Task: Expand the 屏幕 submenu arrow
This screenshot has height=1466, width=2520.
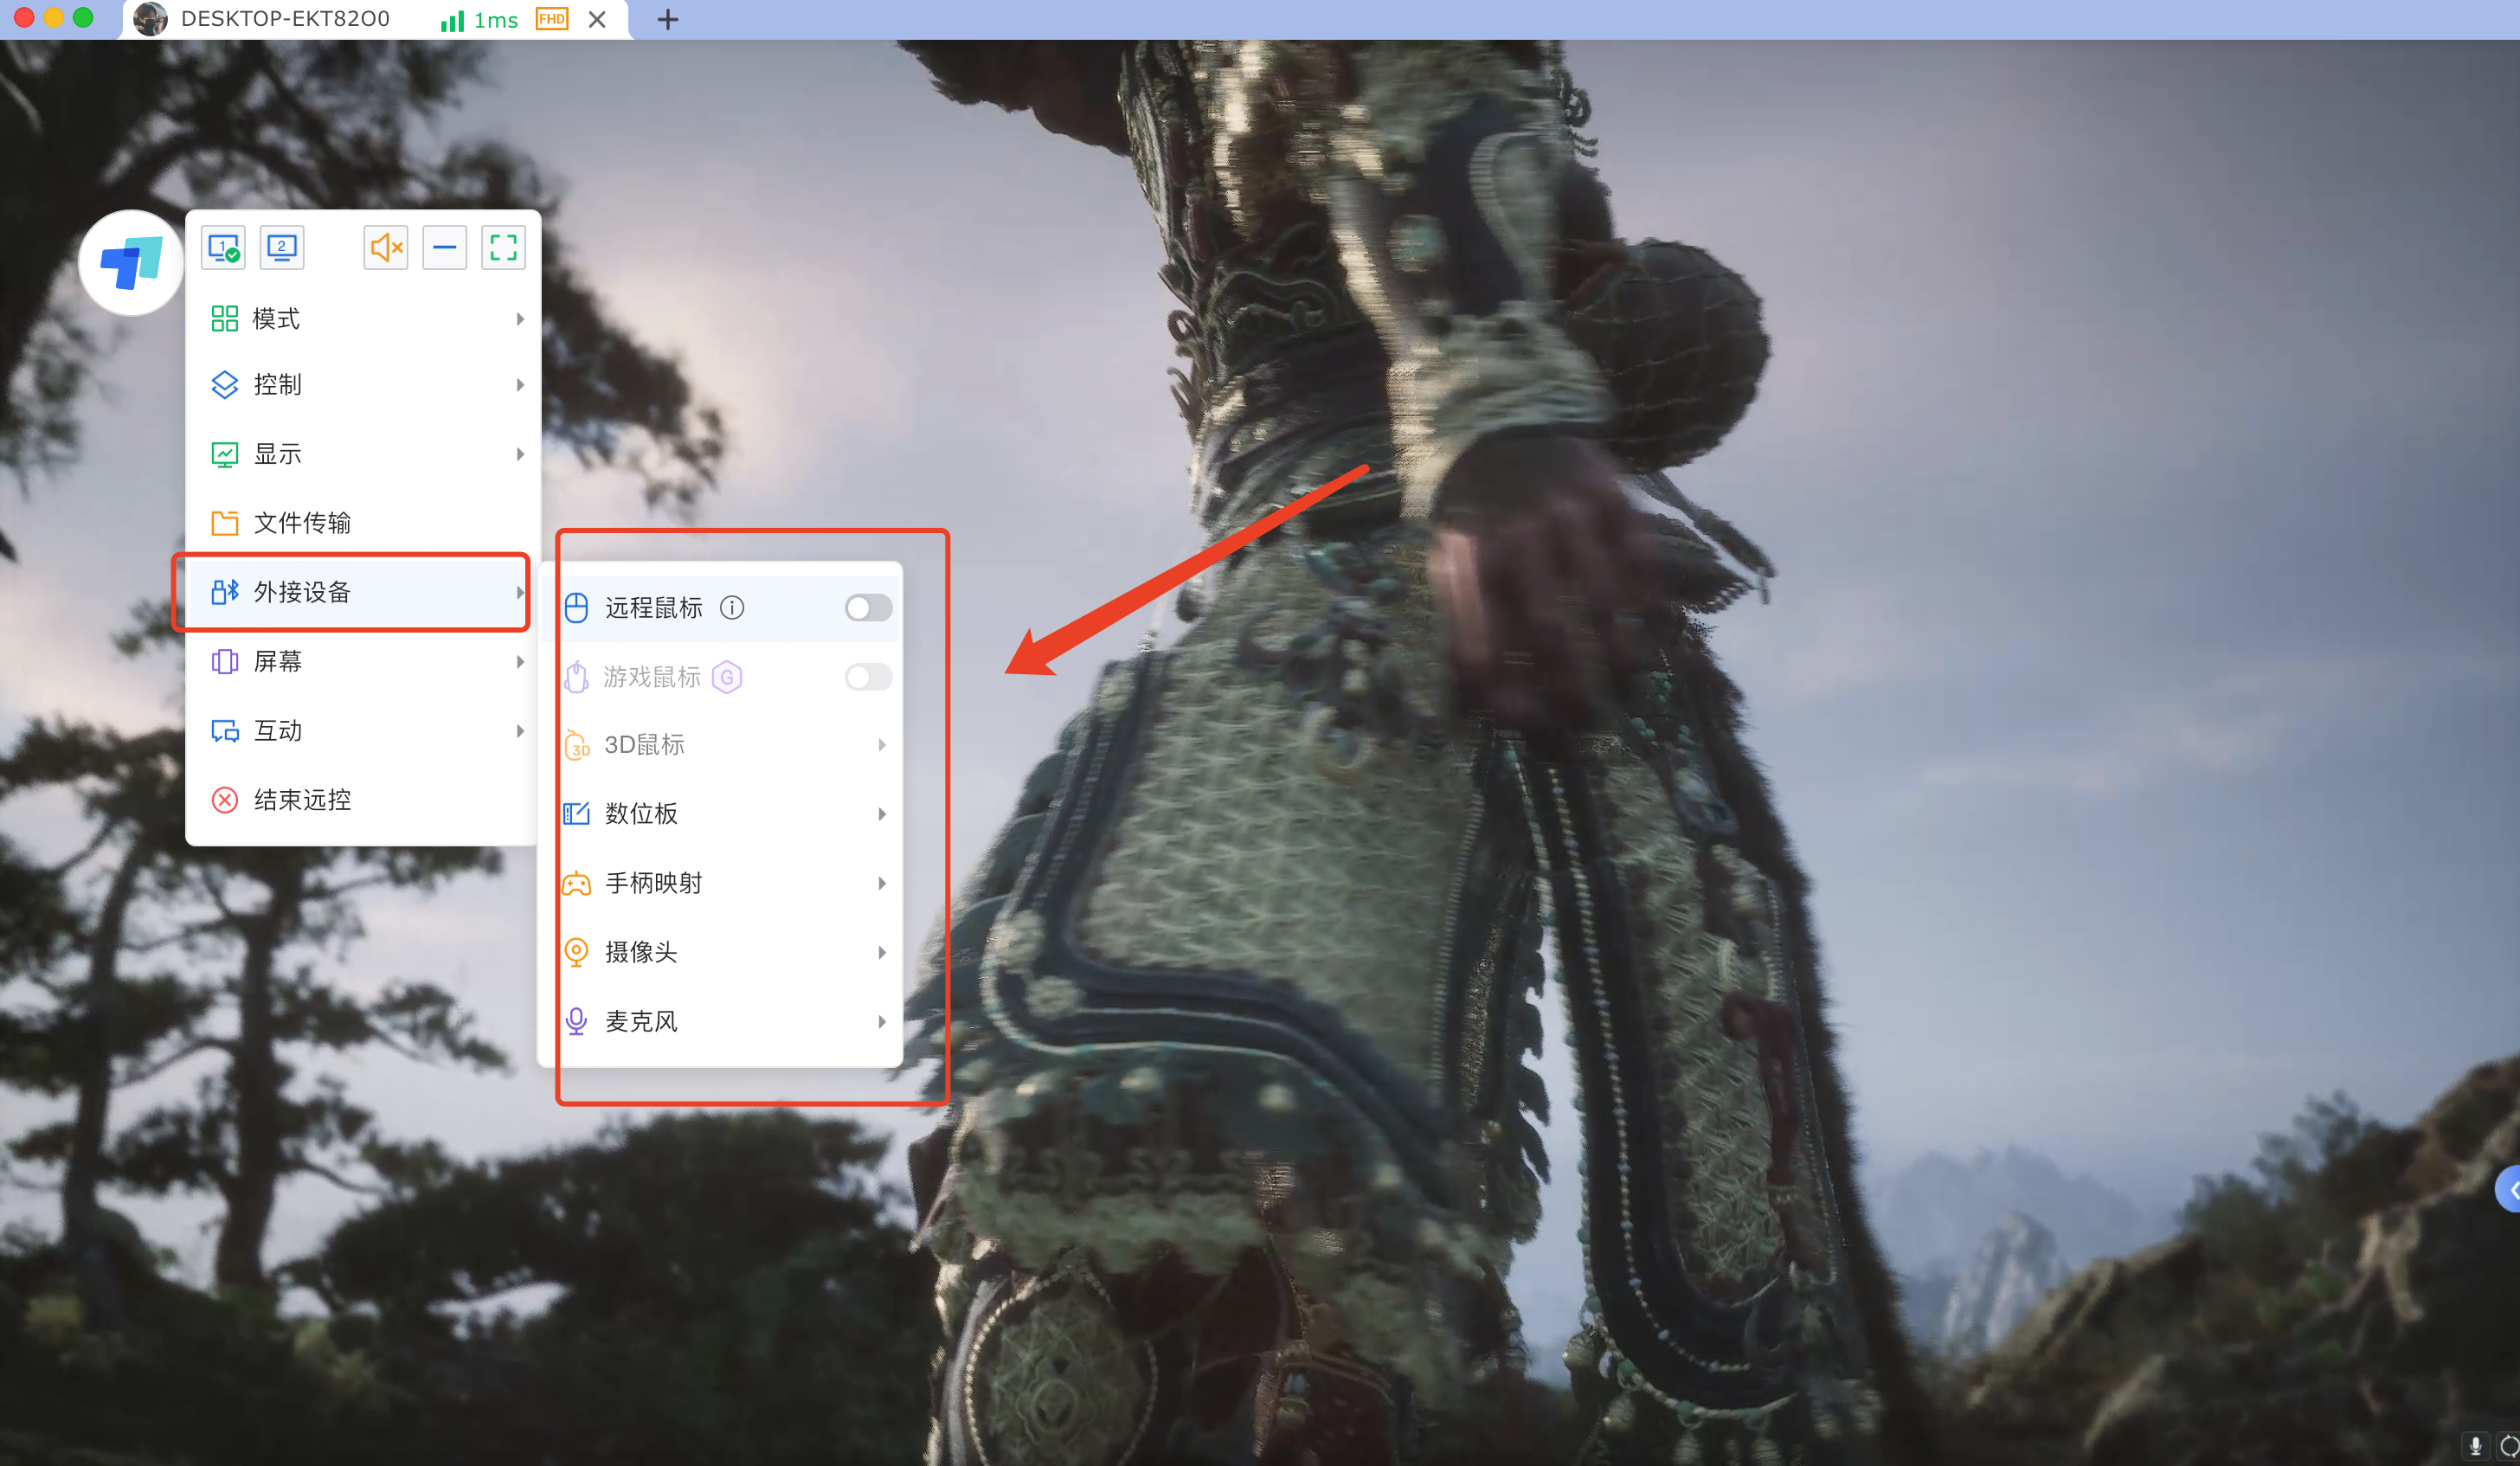Action: [x=520, y=662]
